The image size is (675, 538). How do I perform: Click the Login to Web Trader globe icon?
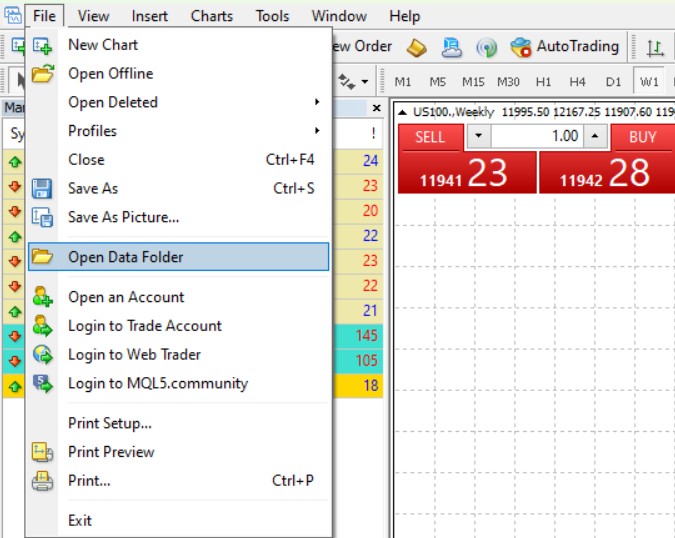pyautogui.click(x=42, y=355)
